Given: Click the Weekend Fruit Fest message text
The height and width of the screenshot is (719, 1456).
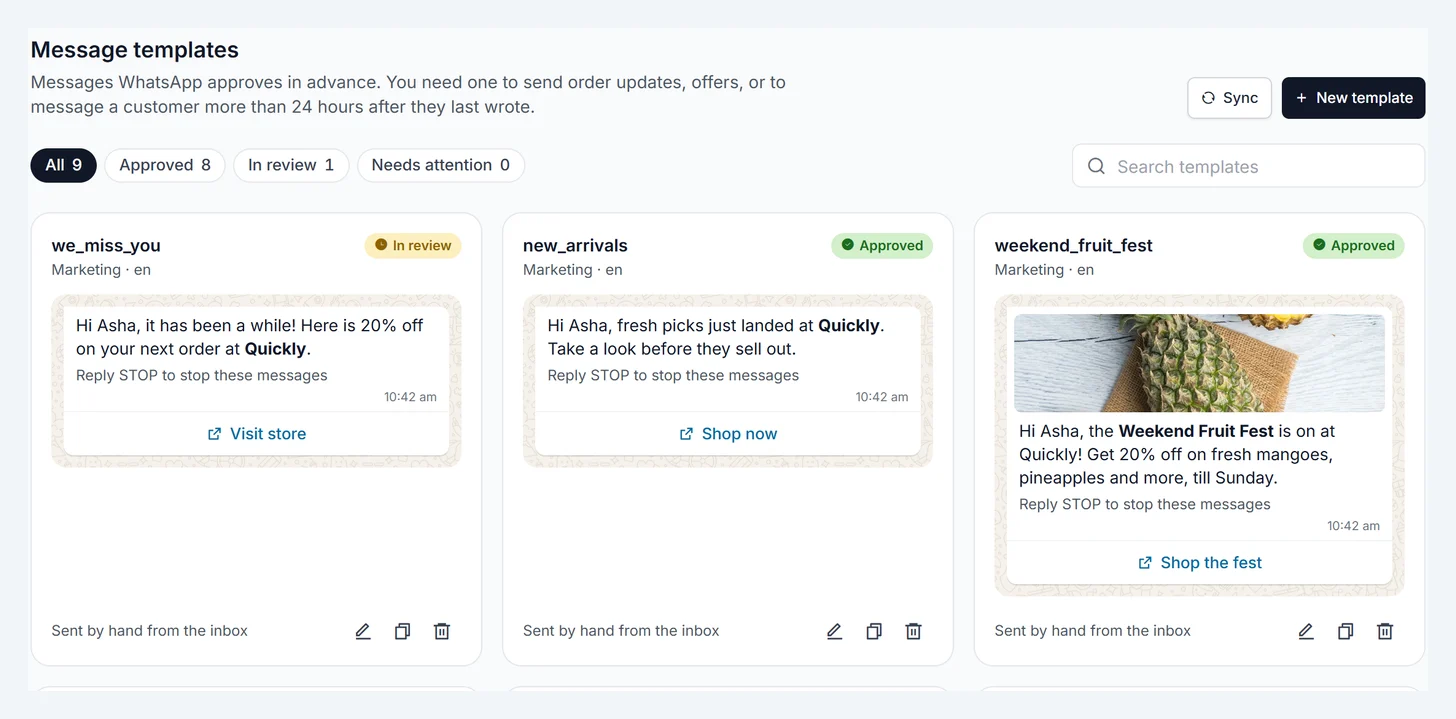Looking at the screenshot, I should click(x=1177, y=455).
